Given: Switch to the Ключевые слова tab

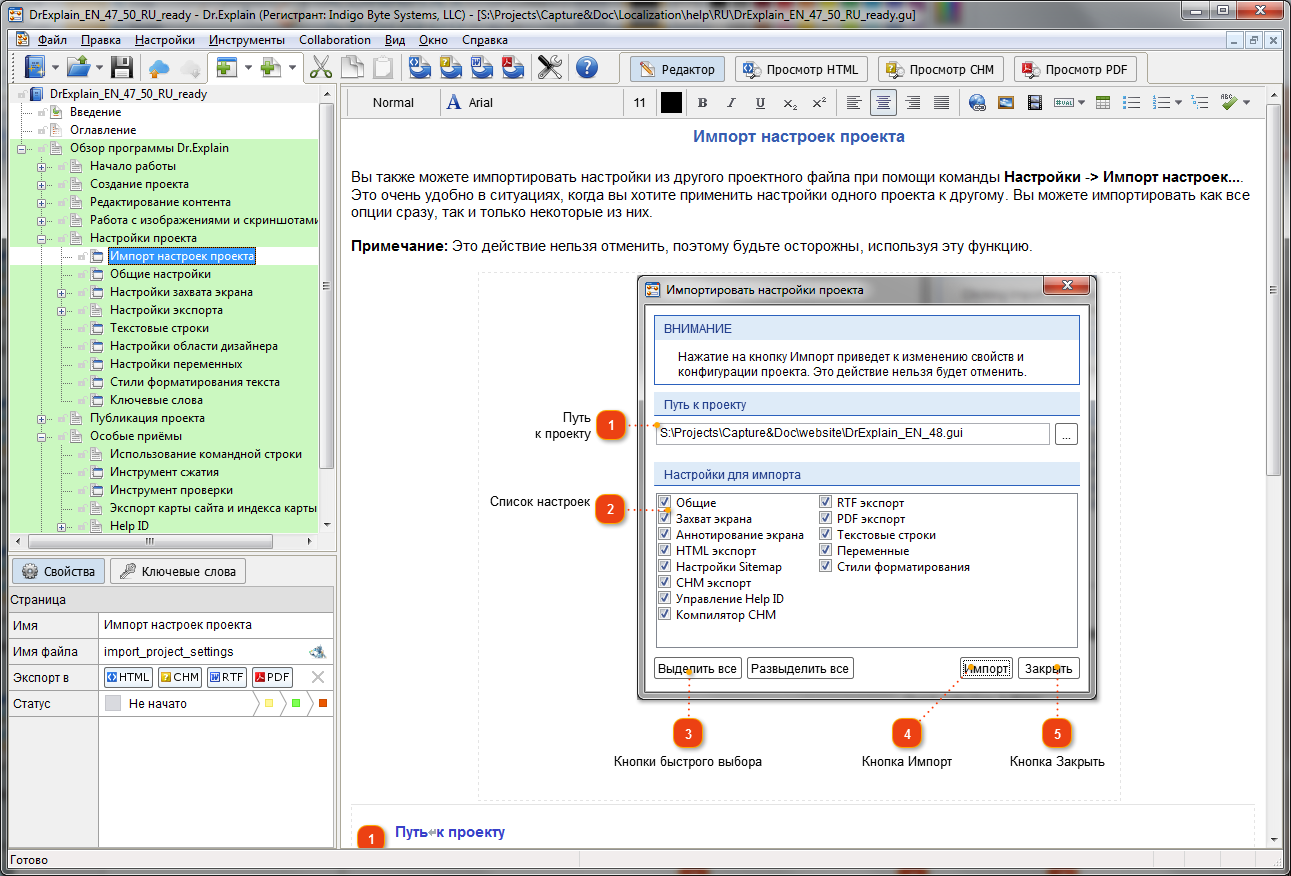Looking at the screenshot, I should pos(178,571).
